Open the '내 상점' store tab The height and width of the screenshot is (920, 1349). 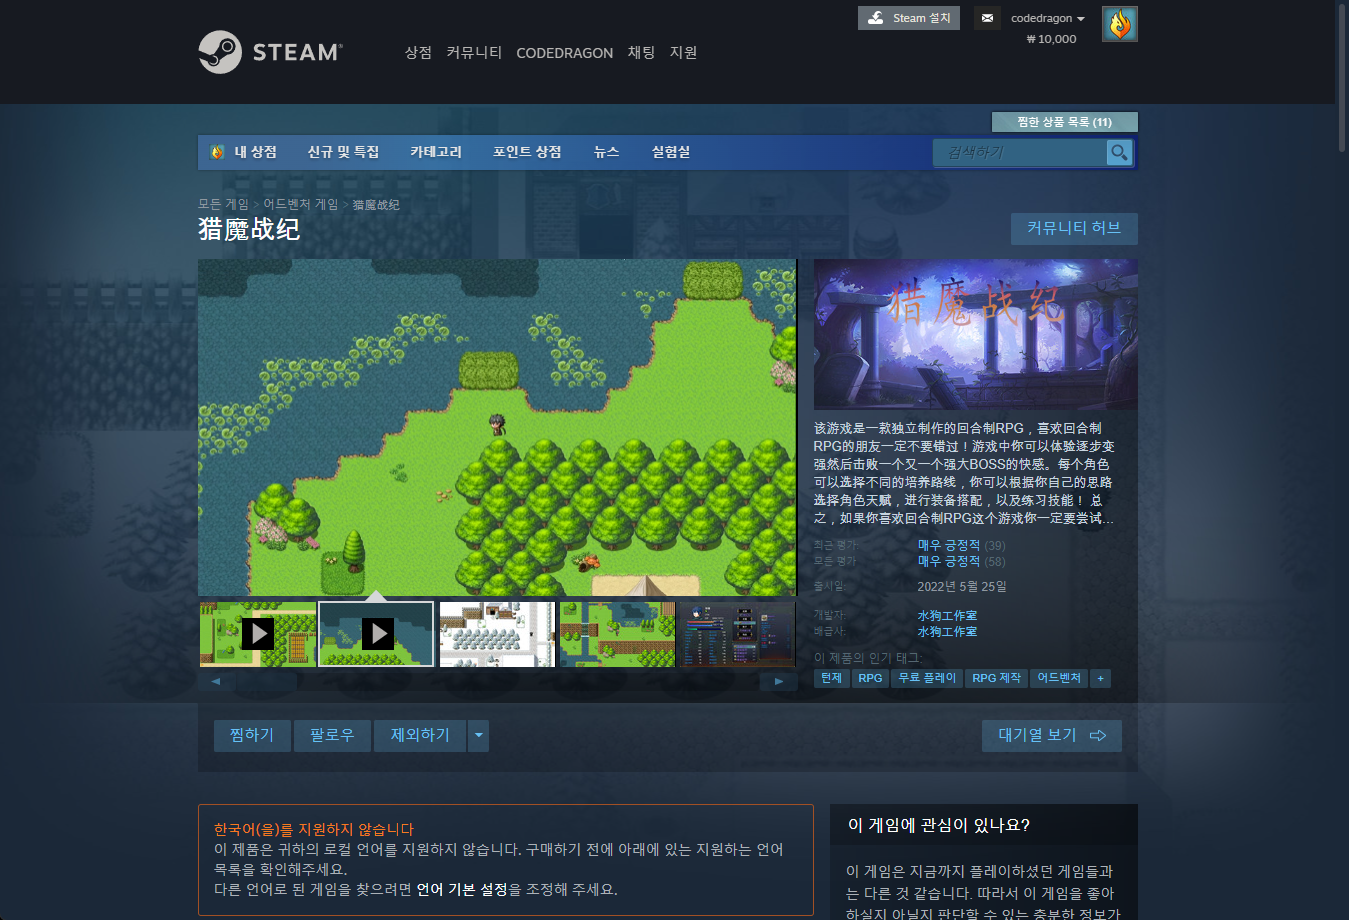[x=245, y=152]
